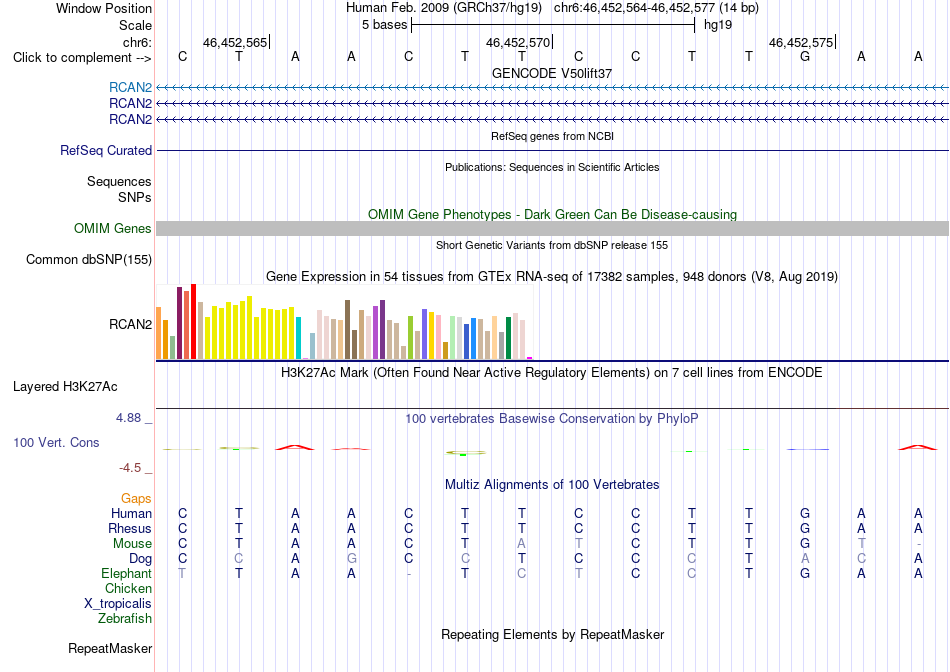Click the gray OMIM Genes item bar
Screen dimensions: 950x672
point(553,228)
